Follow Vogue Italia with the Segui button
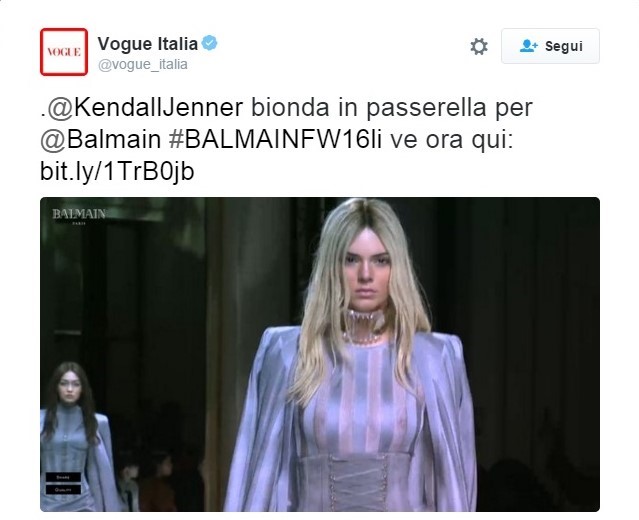 [550, 46]
